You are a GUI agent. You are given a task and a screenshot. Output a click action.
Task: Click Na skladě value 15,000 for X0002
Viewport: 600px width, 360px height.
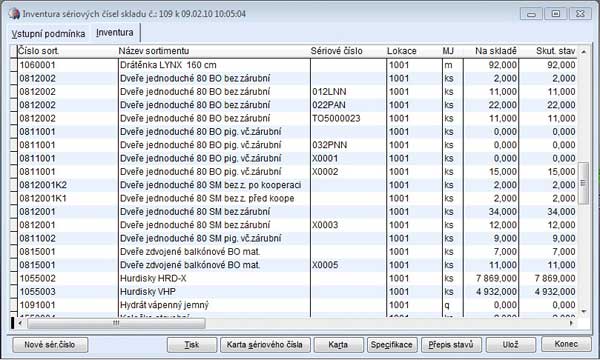(491, 172)
